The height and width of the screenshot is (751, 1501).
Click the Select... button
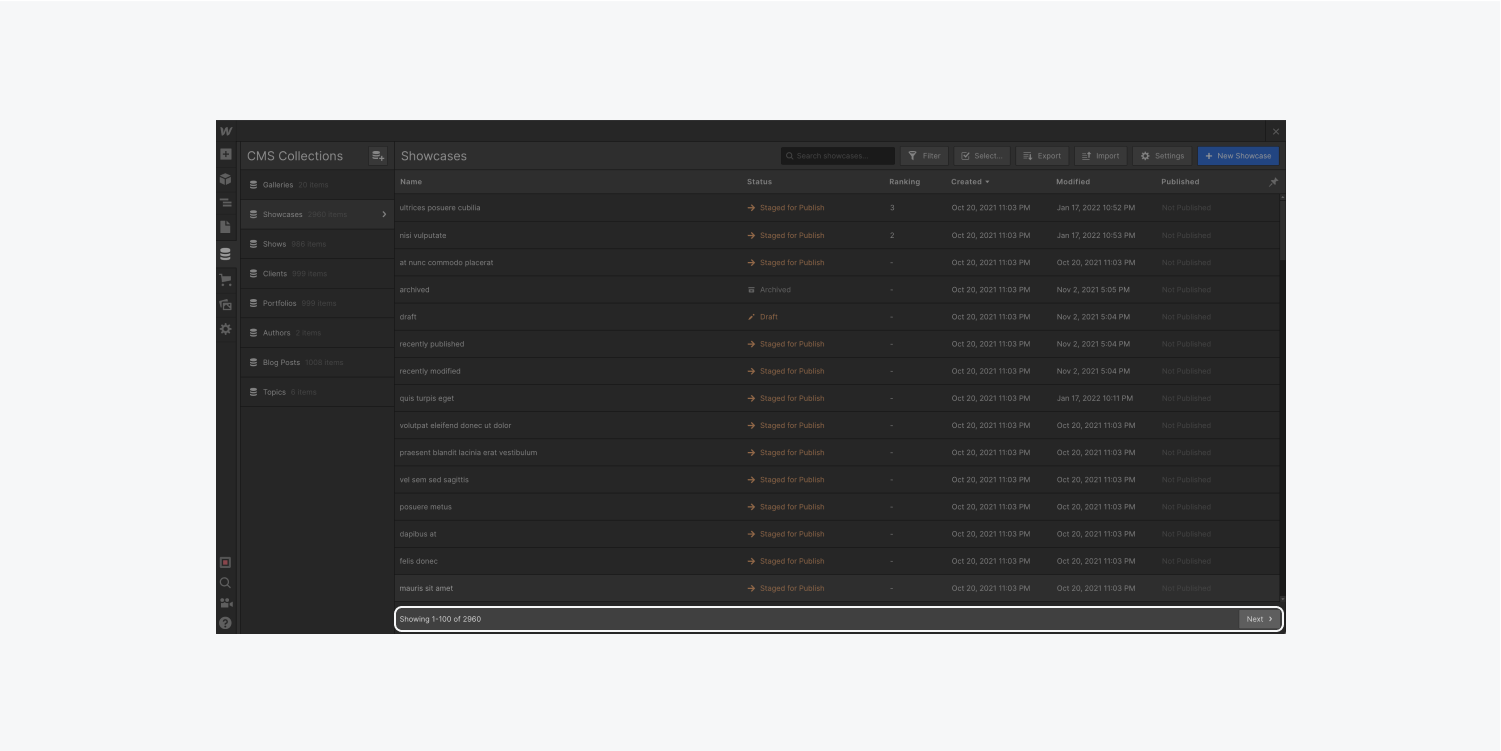(982, 156)
